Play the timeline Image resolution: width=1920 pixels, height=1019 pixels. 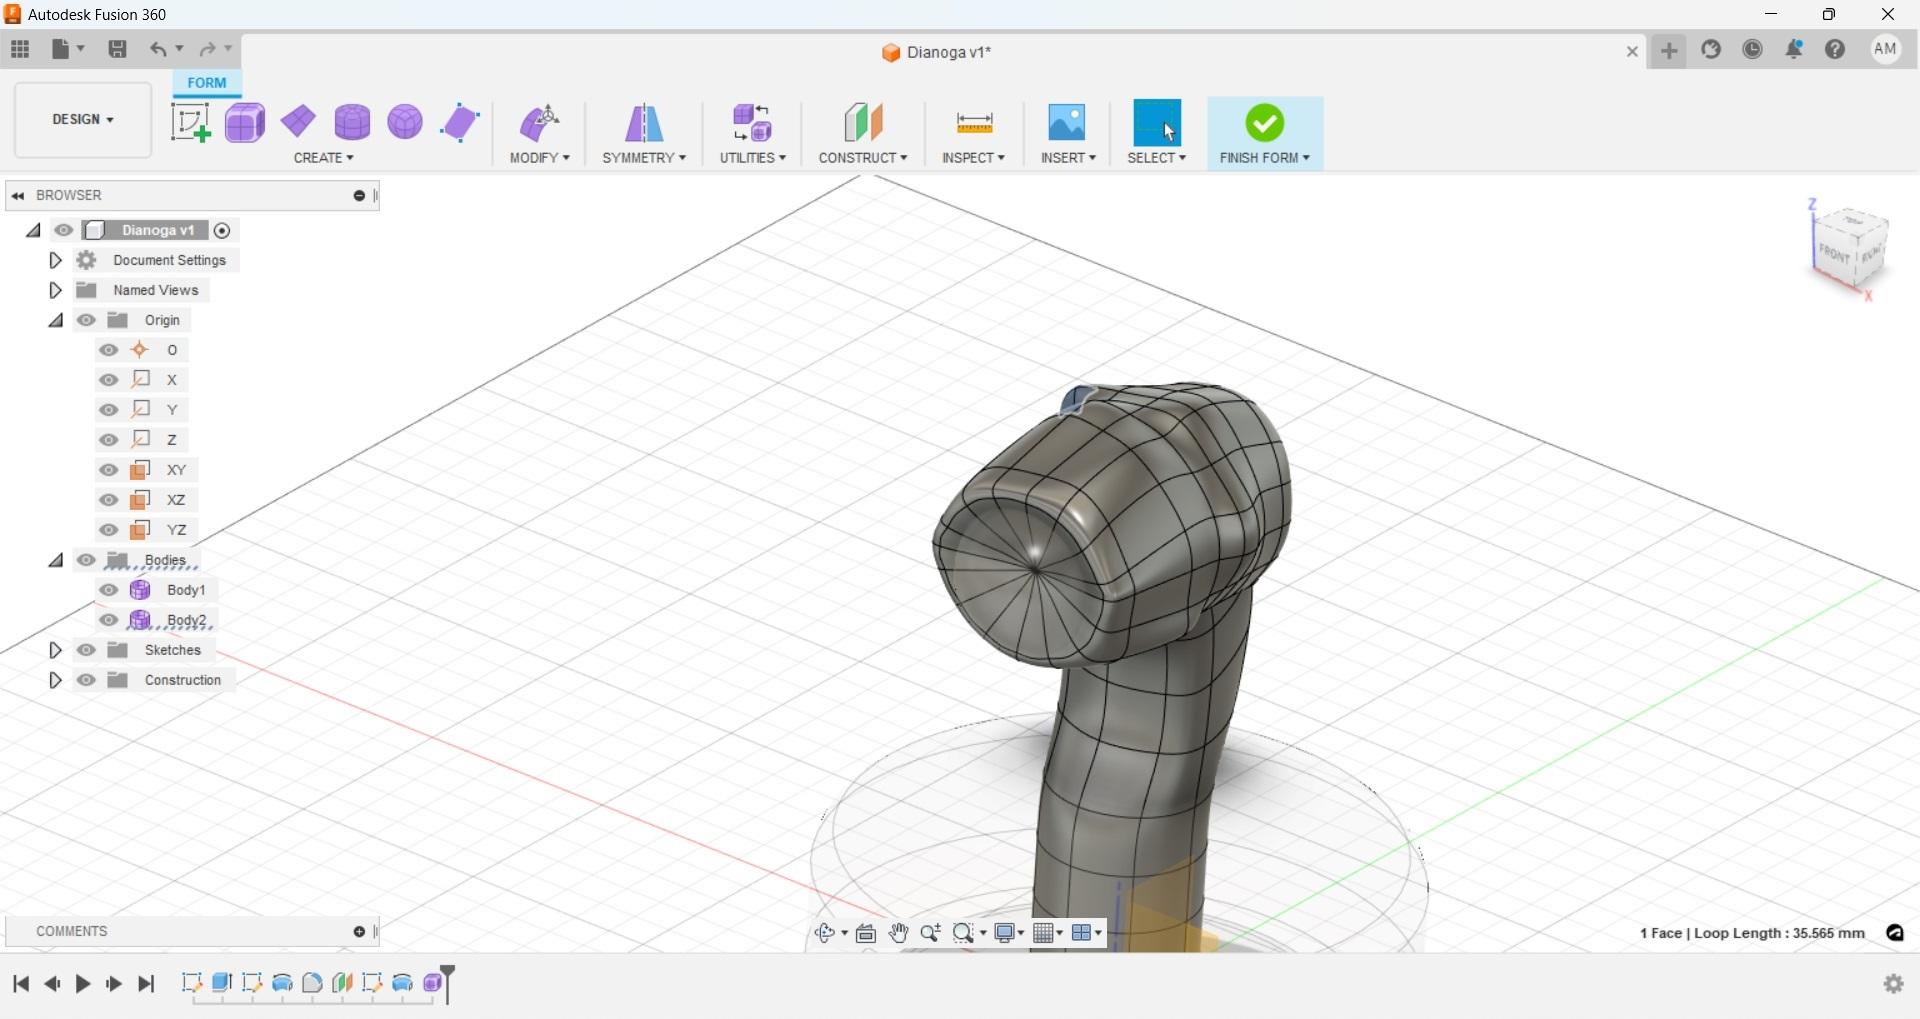point(83,984)
